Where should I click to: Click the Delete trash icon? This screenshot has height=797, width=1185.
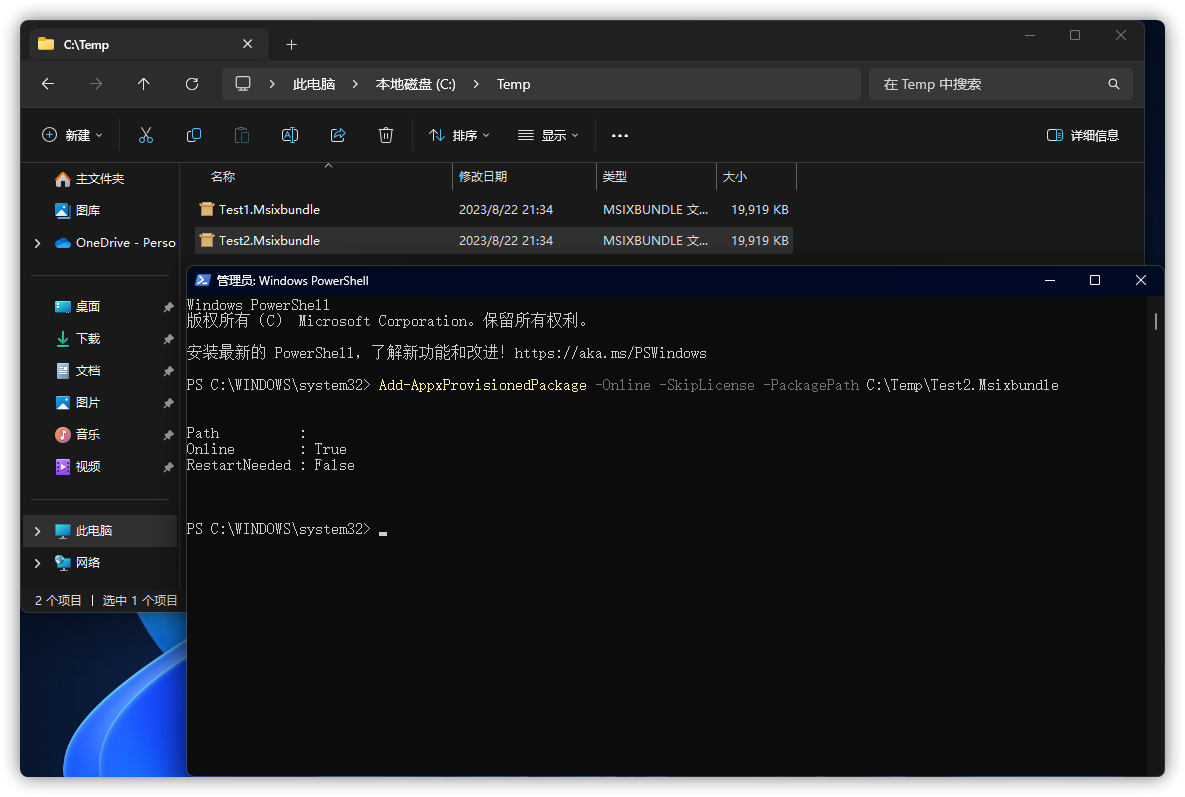pyautogui.click(x=385, y=135)
